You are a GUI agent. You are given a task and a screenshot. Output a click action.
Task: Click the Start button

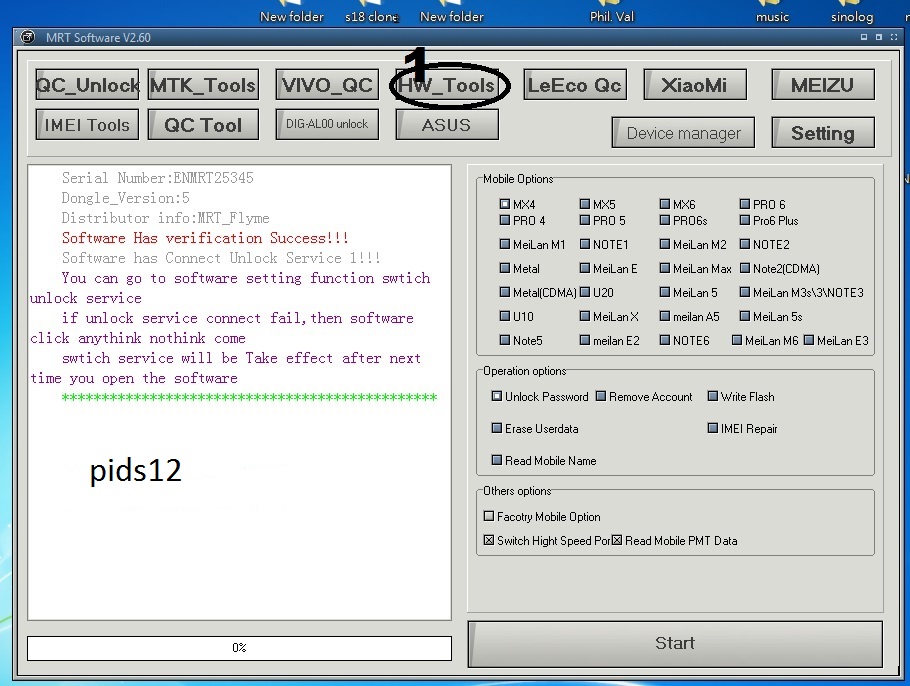(x=675, y=644)
